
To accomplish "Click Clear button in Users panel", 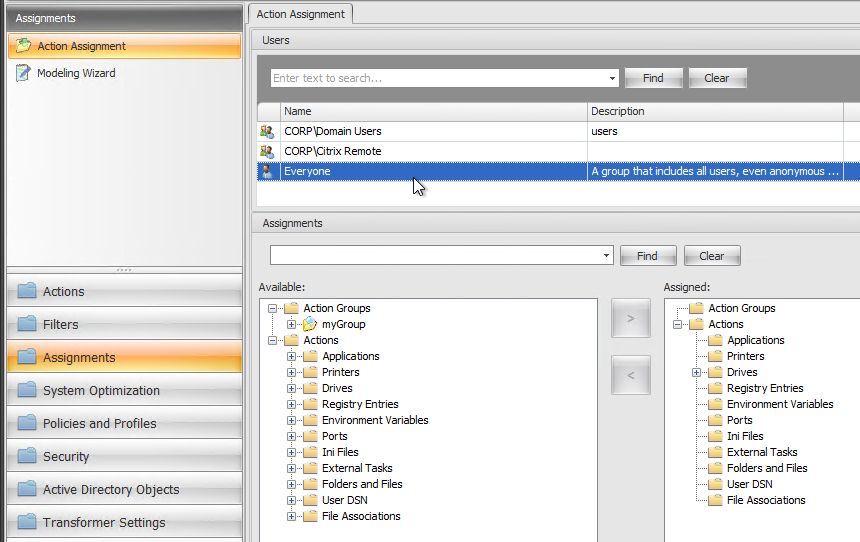I will click(x=717, y=78).
